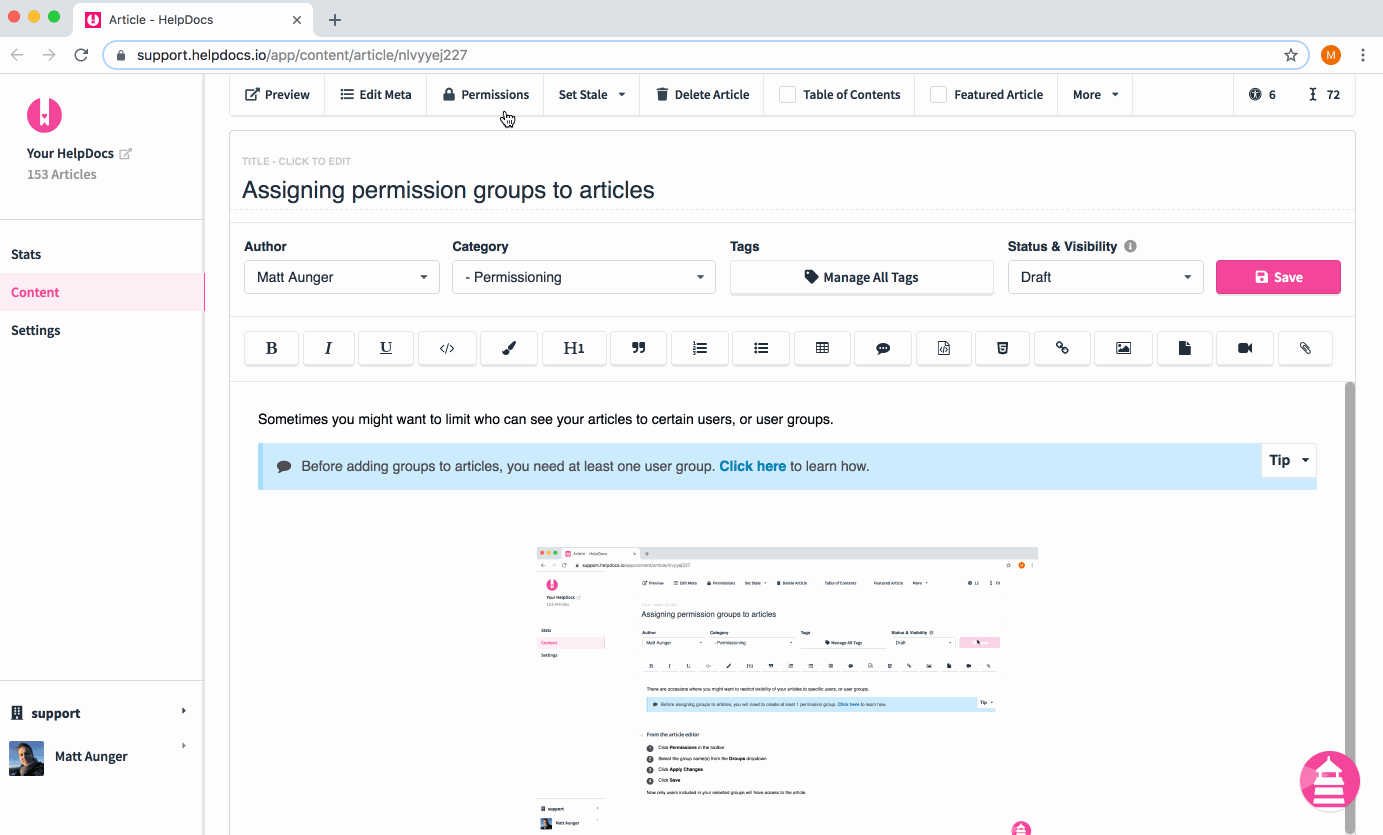
Task: Expand the Matt Aunger user menu
Action: click(x=100, y=757)
